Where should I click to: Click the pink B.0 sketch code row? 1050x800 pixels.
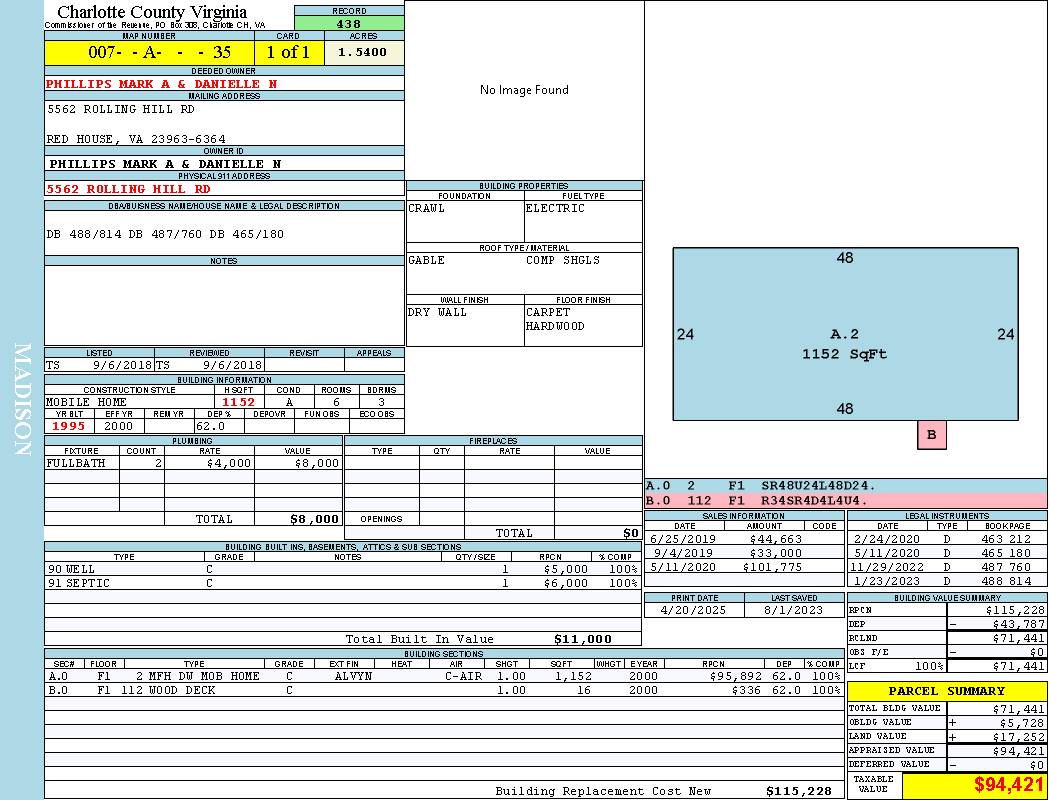tap(845, 500)
